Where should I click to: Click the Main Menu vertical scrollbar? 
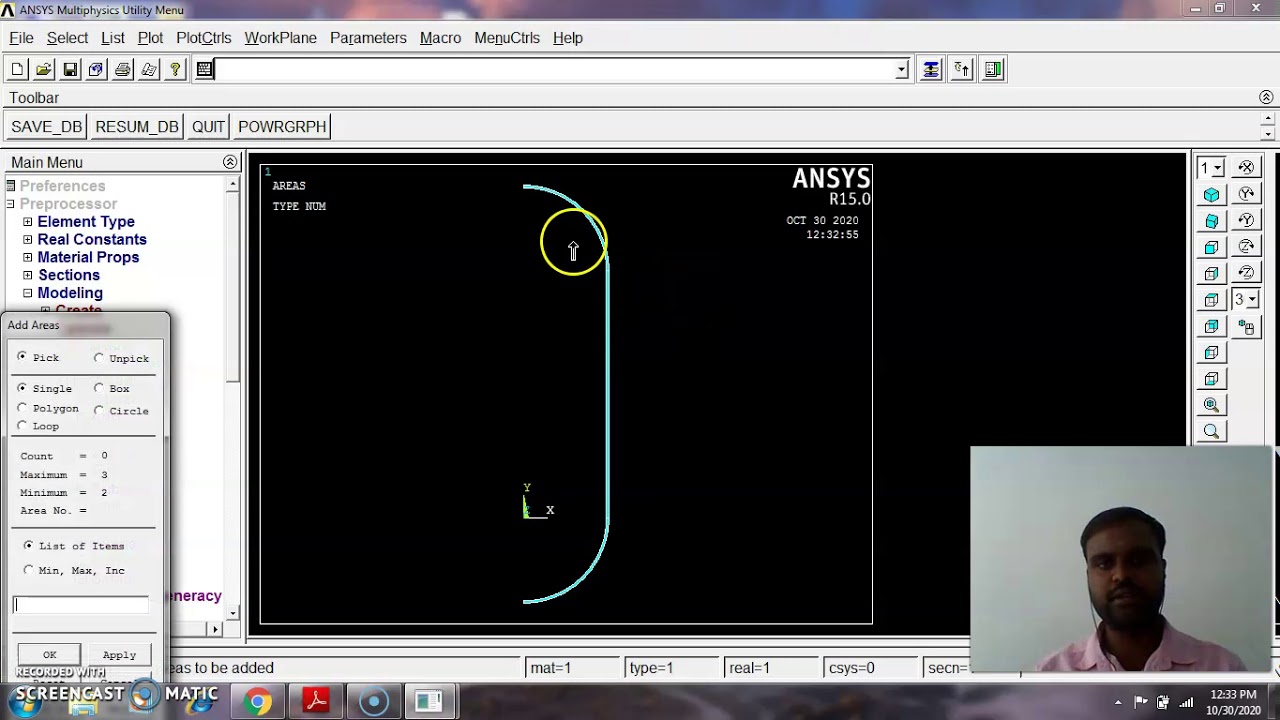coord(232,398)
